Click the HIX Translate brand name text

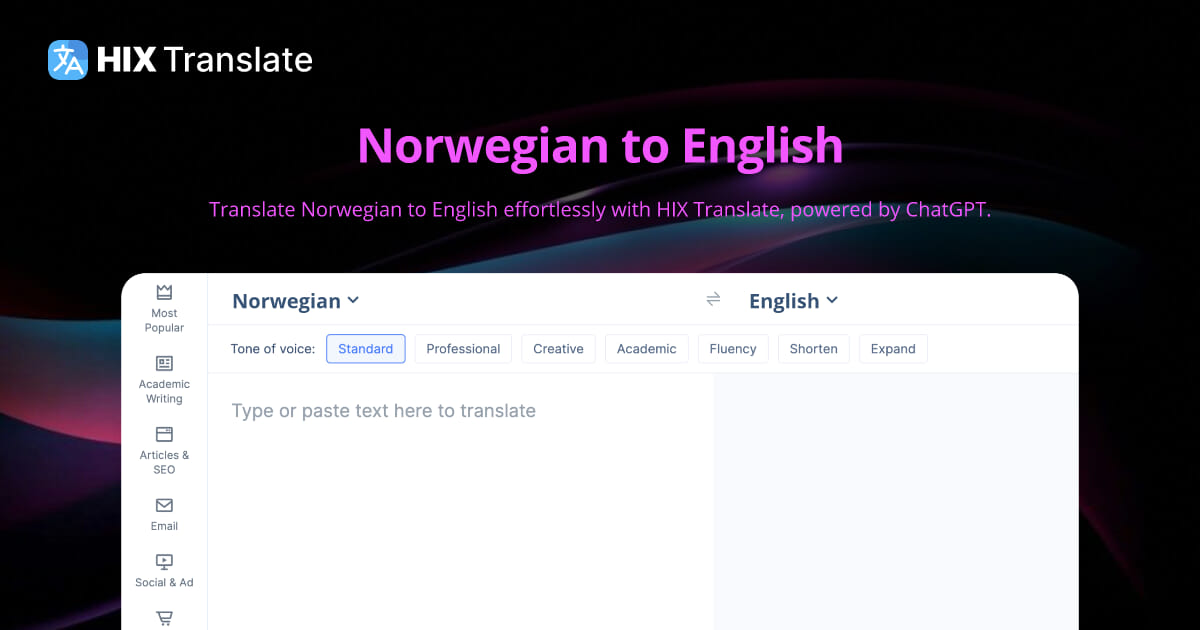[205, 60]
